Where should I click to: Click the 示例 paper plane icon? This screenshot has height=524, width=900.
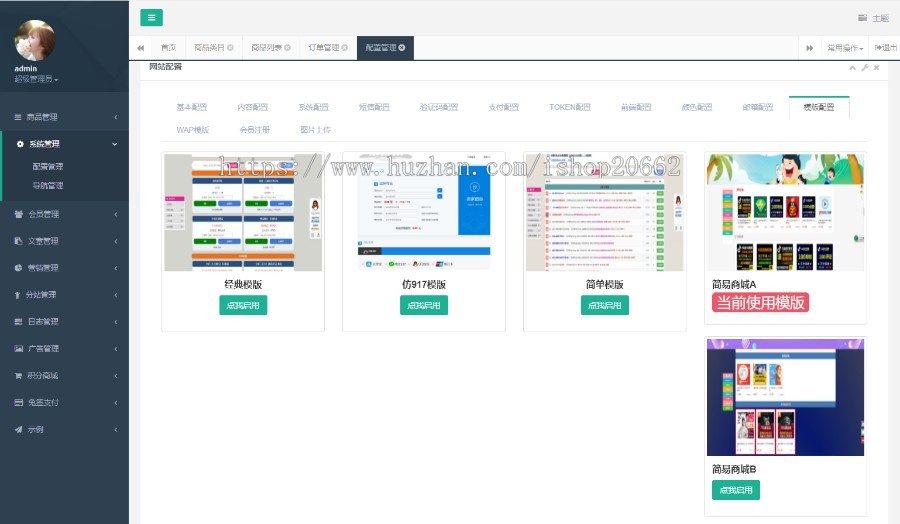click(18, 429)
